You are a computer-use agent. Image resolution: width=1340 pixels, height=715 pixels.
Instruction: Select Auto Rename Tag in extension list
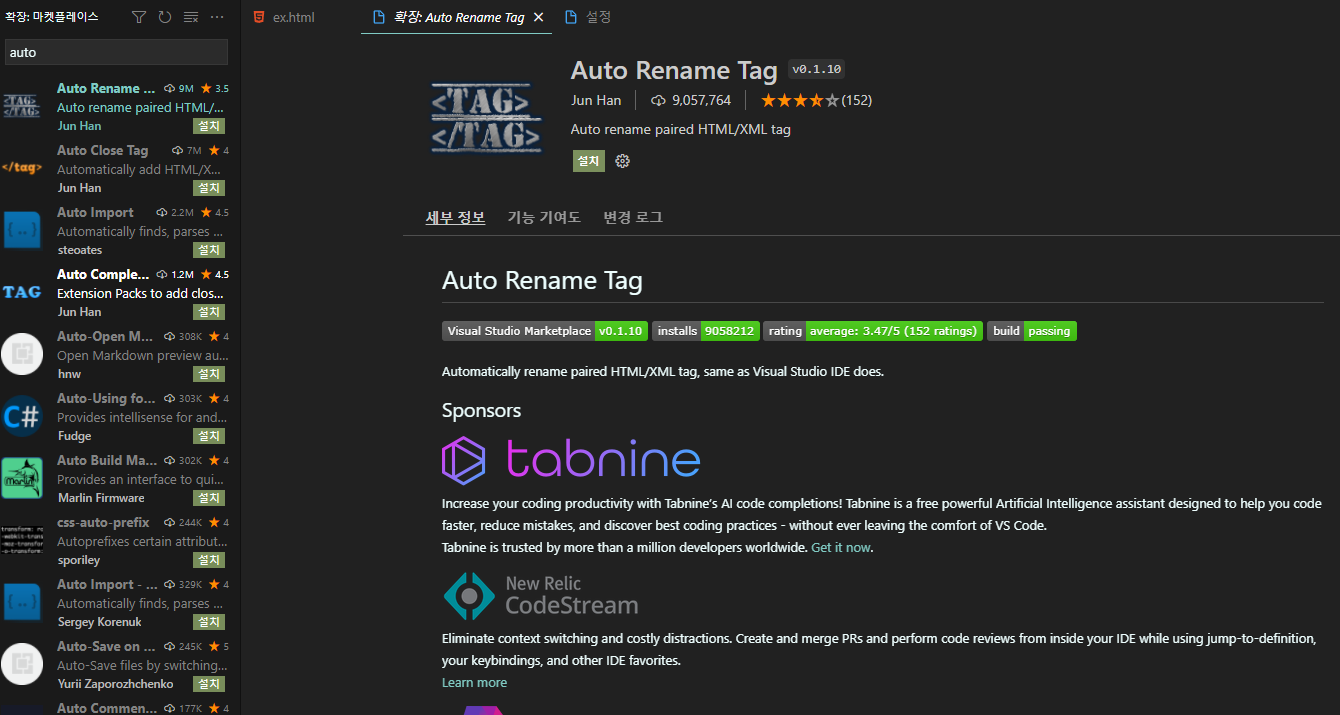tap(120, 107)
